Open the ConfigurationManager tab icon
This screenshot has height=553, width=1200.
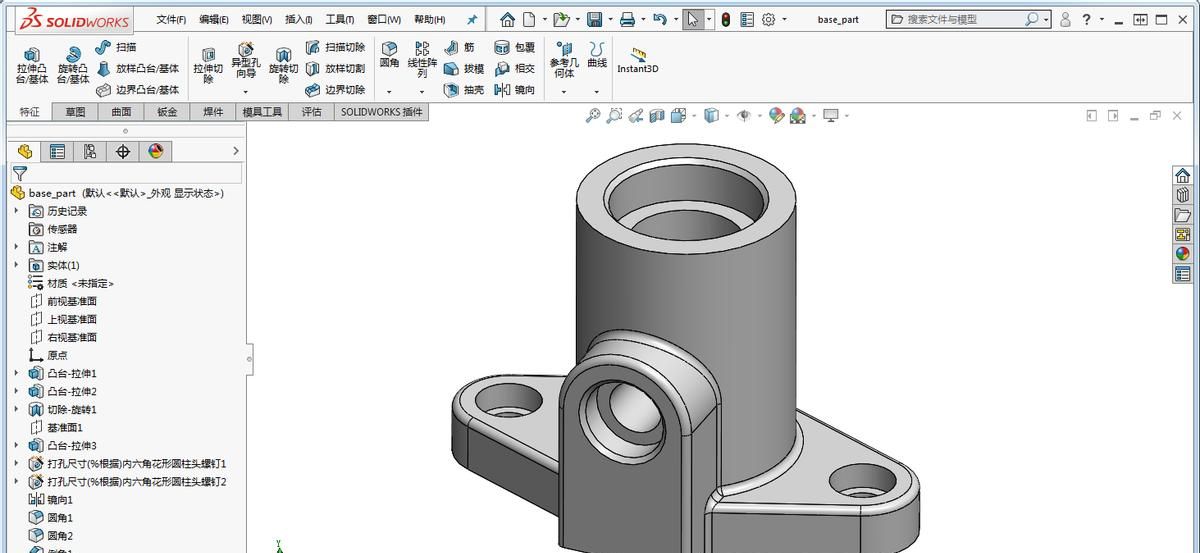click(90, 151)
